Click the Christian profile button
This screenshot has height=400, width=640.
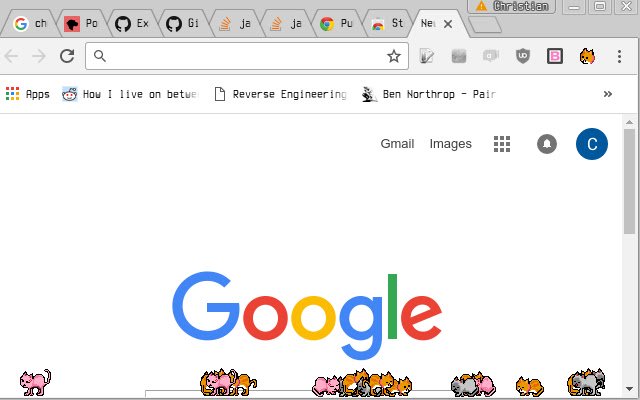tap(512, 6)
